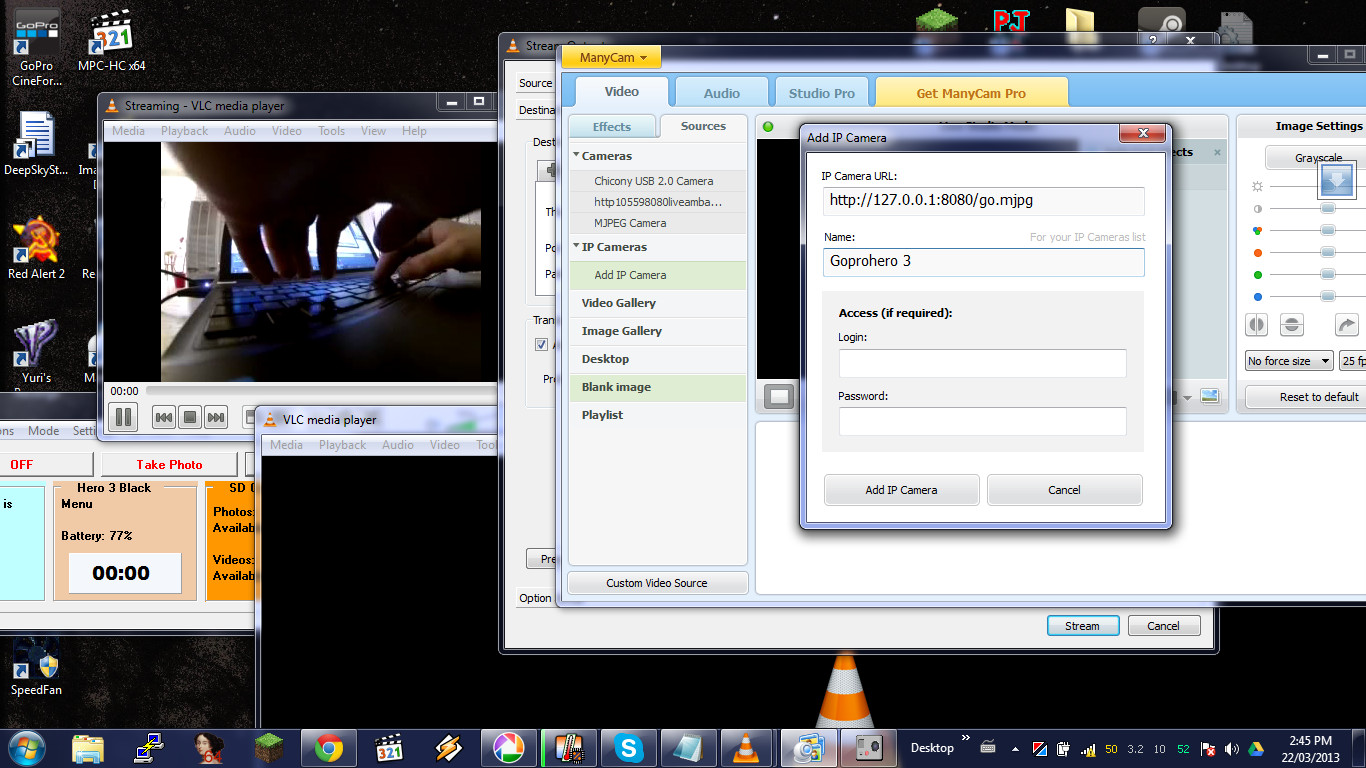Click Google Drive tray icon
This screenshot has width=1366, height=768.
point(1255,749)
